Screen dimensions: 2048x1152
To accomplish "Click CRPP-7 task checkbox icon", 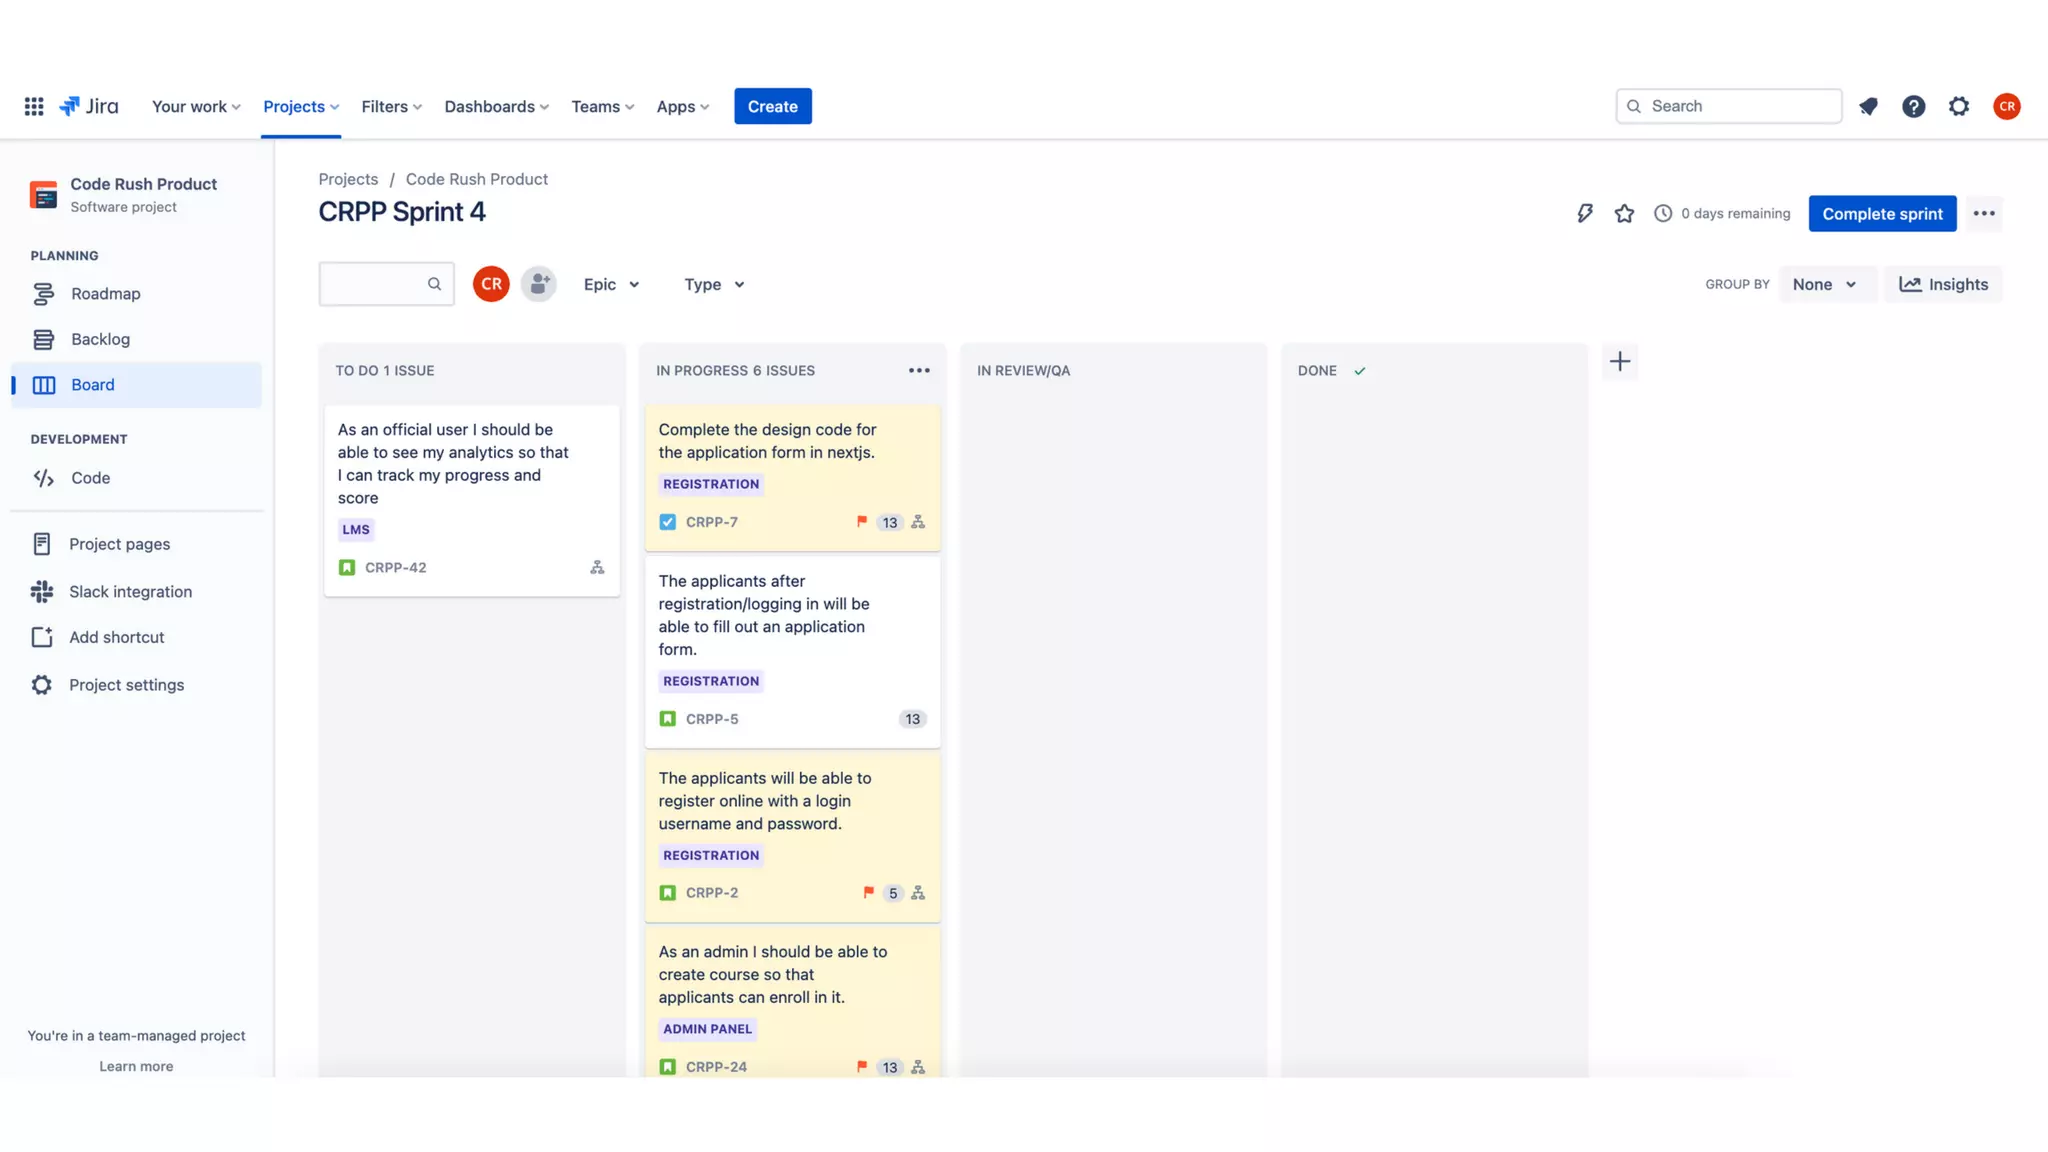I will click(x=668, y=522).
